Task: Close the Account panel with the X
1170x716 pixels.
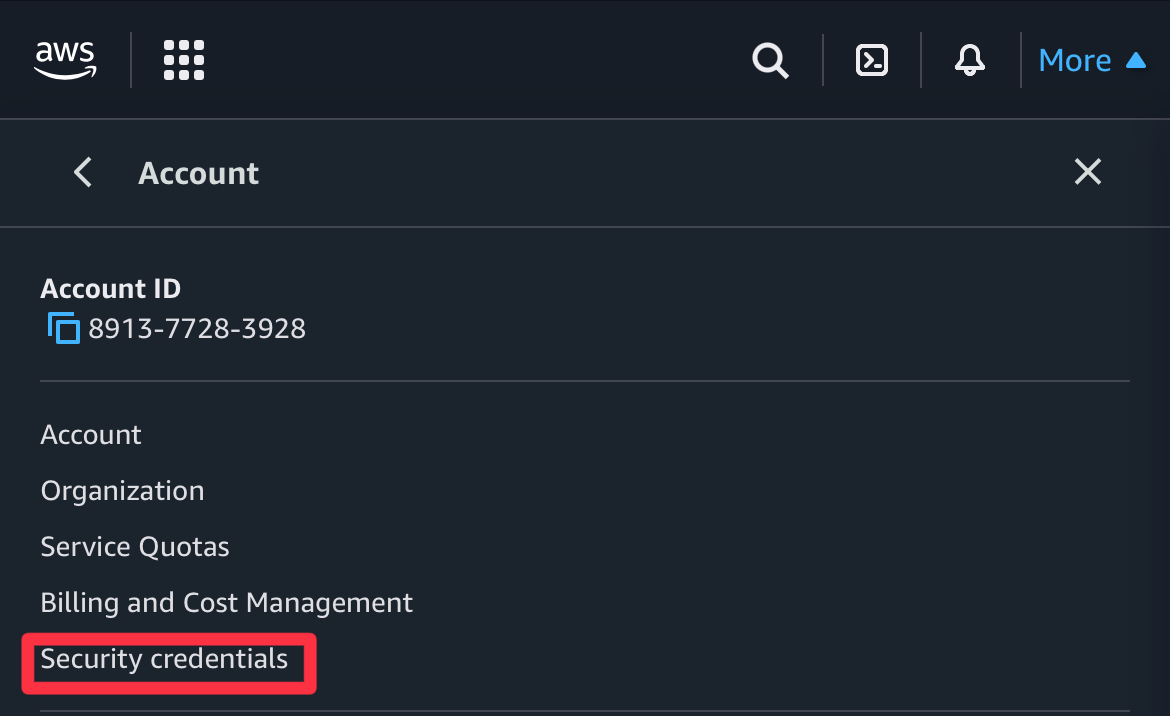Action: [1087, 172]
